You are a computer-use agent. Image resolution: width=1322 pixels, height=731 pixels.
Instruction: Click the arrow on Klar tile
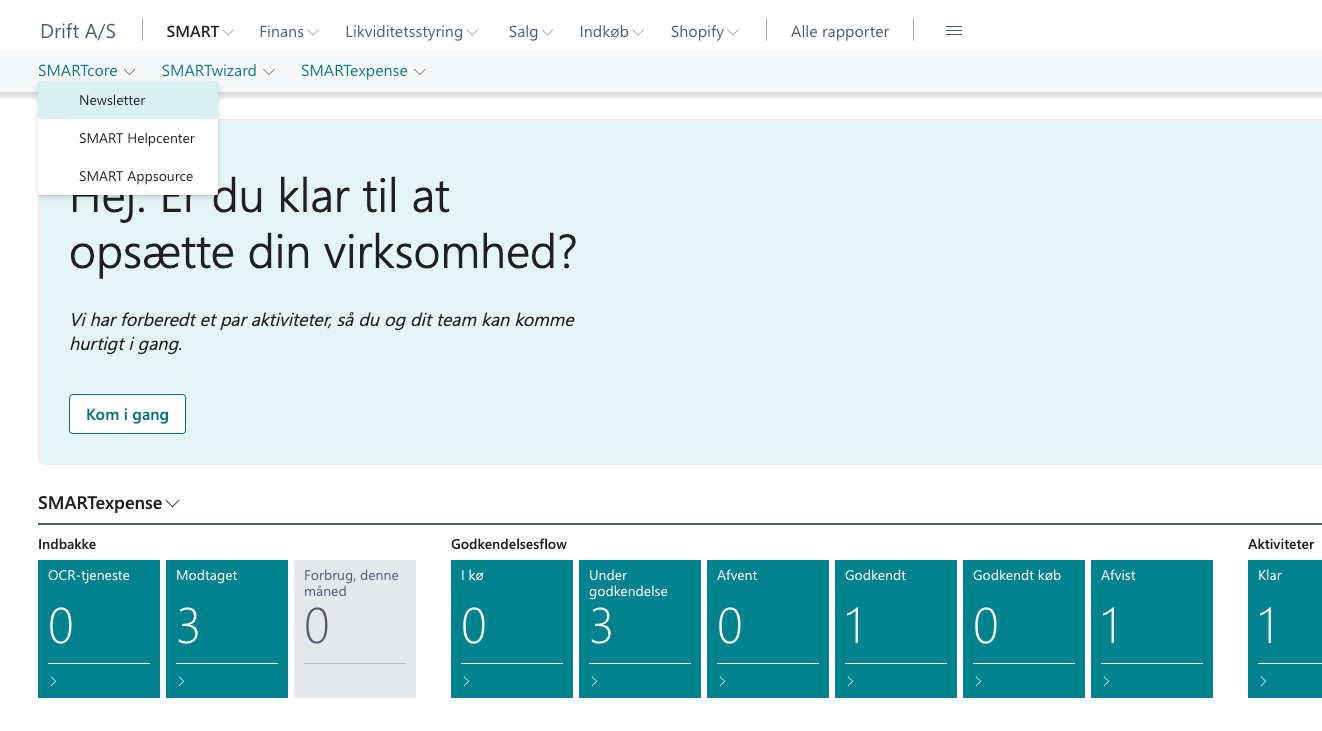click(x=1264, y=681)
